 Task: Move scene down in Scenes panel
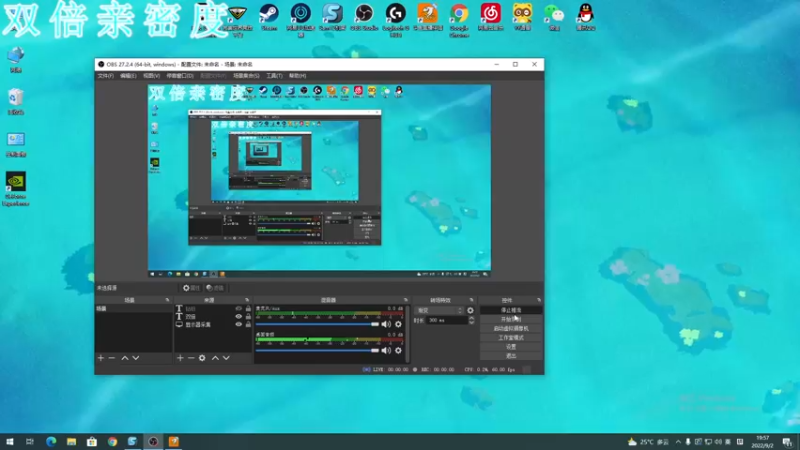[136, 358]
